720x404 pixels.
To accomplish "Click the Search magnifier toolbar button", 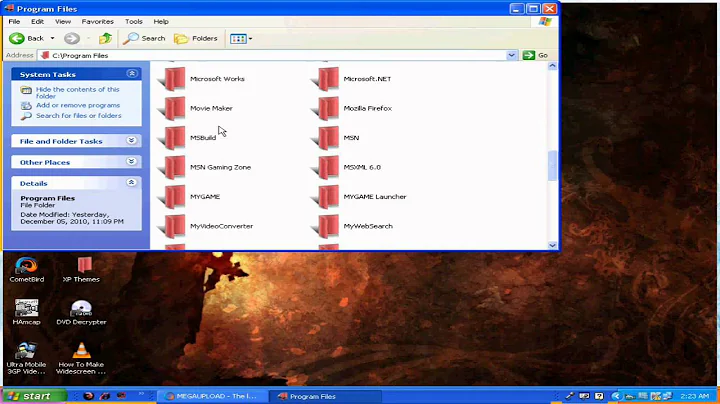I will (x=144, y=38).
